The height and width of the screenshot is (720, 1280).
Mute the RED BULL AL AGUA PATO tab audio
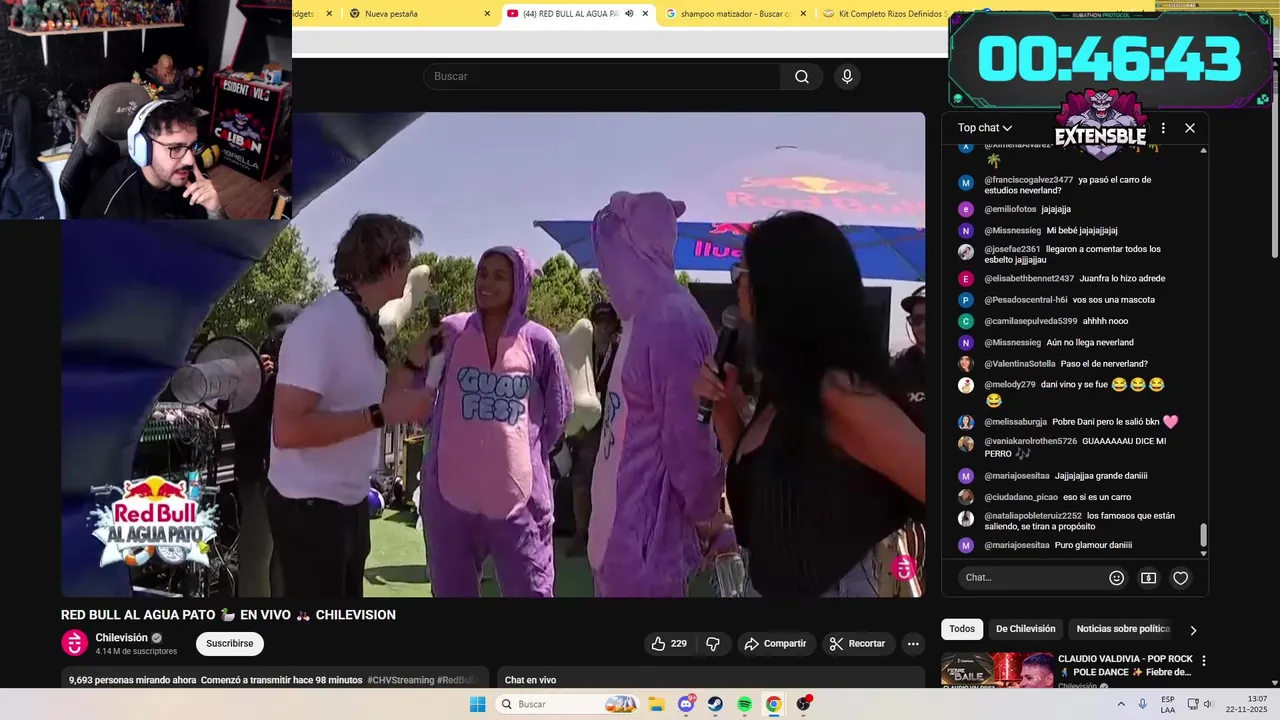(629, 14)
